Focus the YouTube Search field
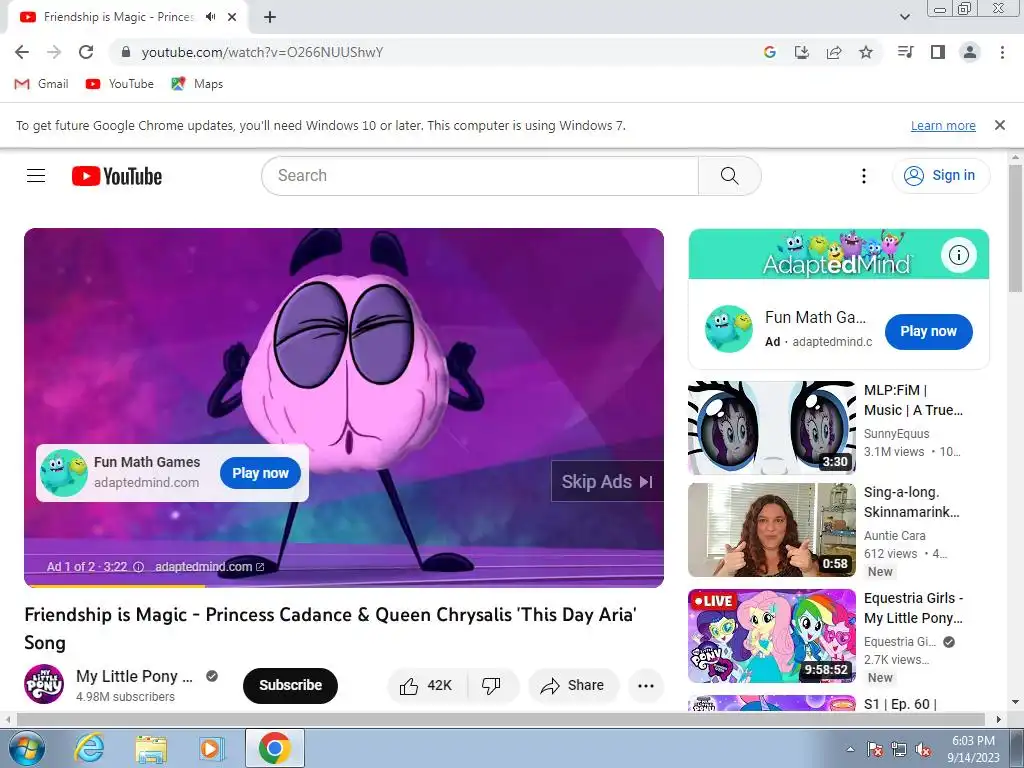Viewport: 1024px width, 768px height. point(480,176)
